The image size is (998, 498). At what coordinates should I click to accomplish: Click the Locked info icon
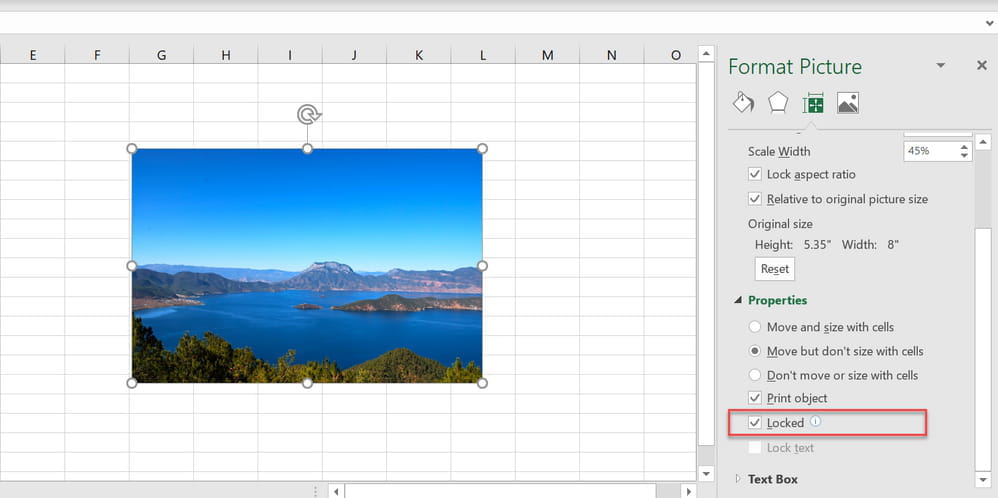click(815, 421)
